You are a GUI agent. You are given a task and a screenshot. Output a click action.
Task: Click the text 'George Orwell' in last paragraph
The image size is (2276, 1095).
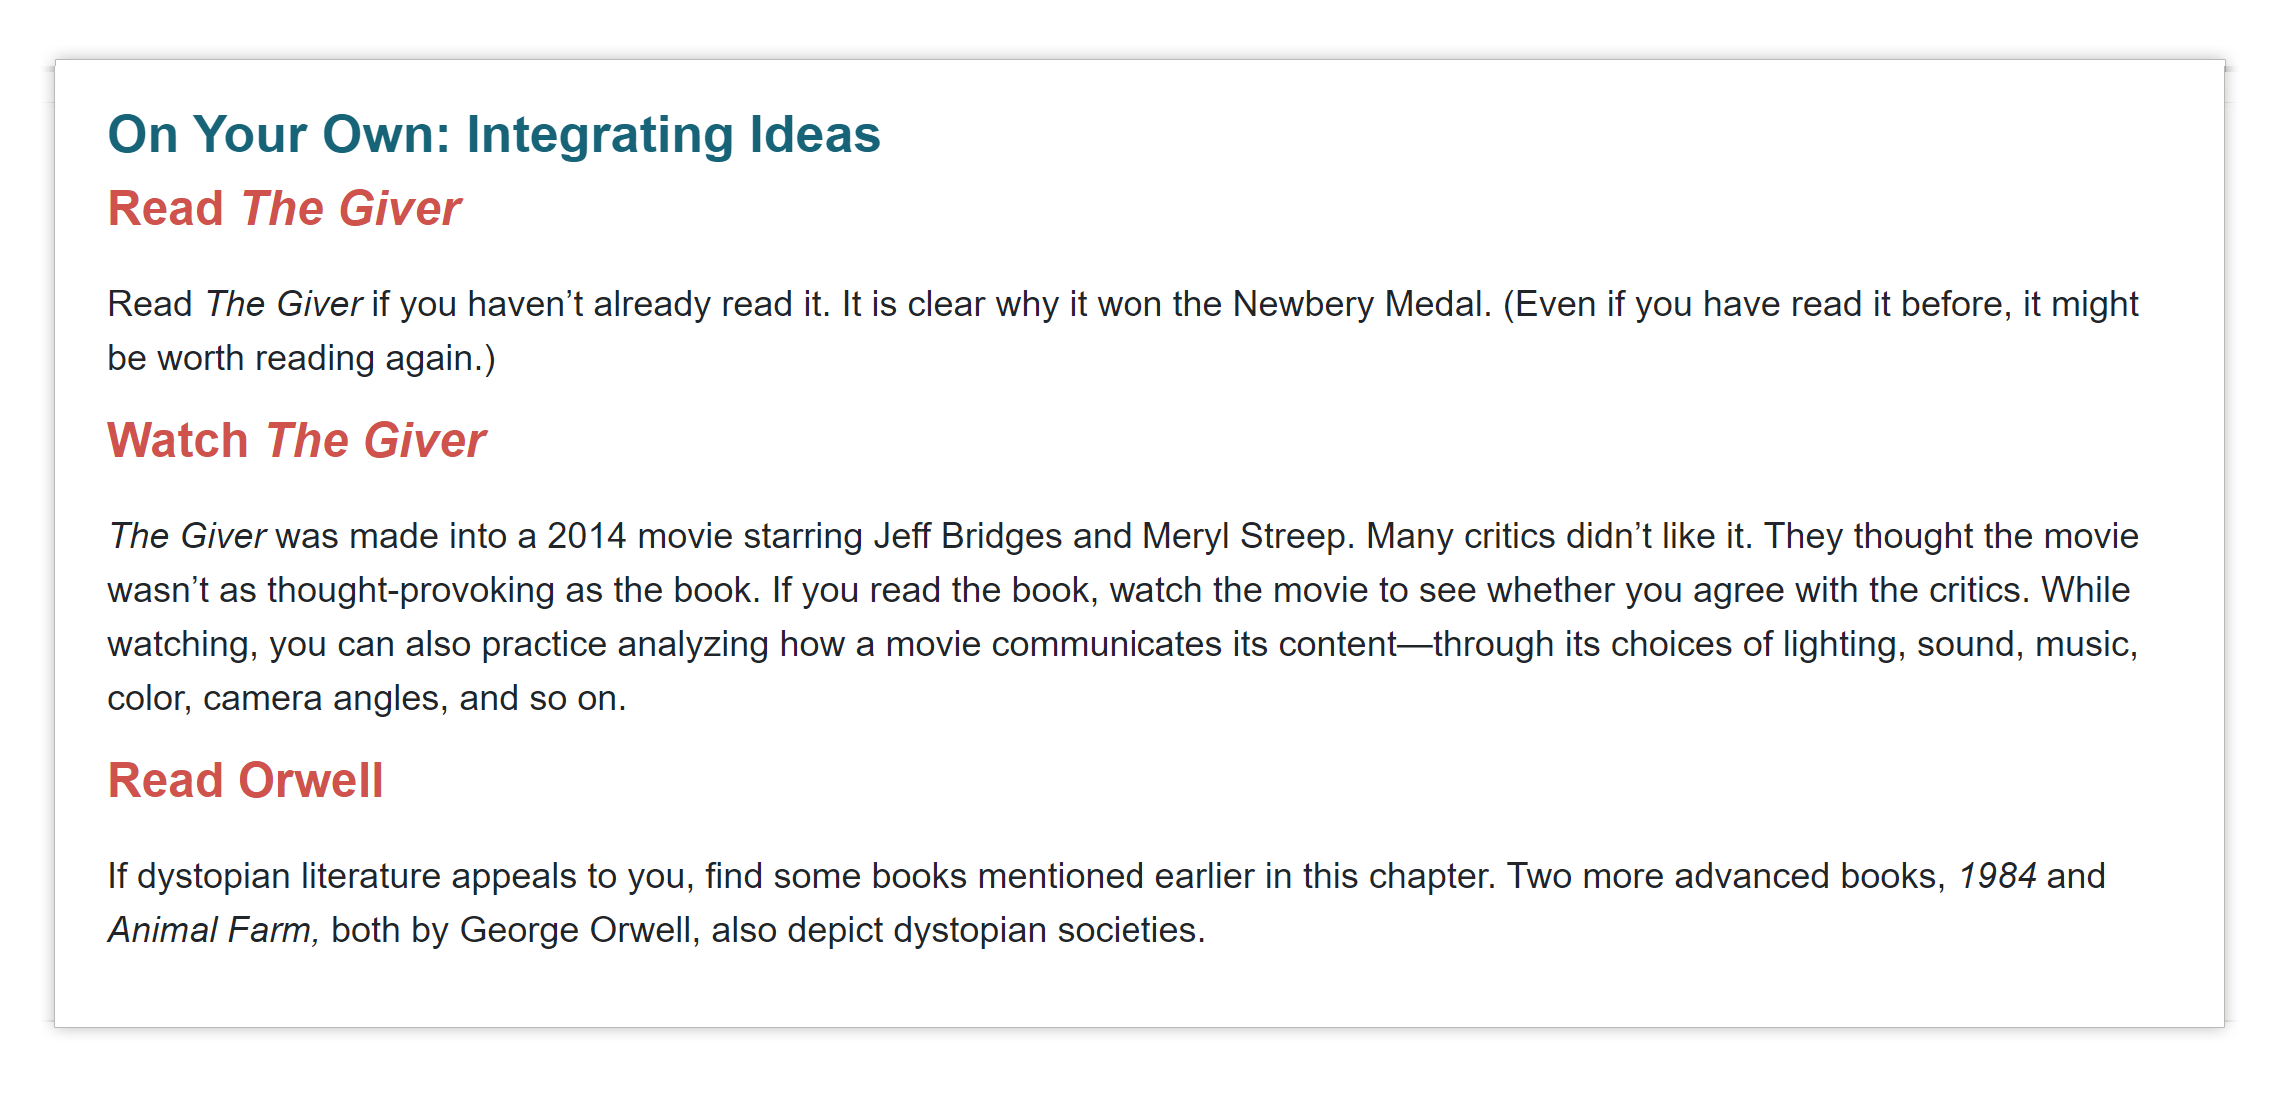[x=575, y=930]
